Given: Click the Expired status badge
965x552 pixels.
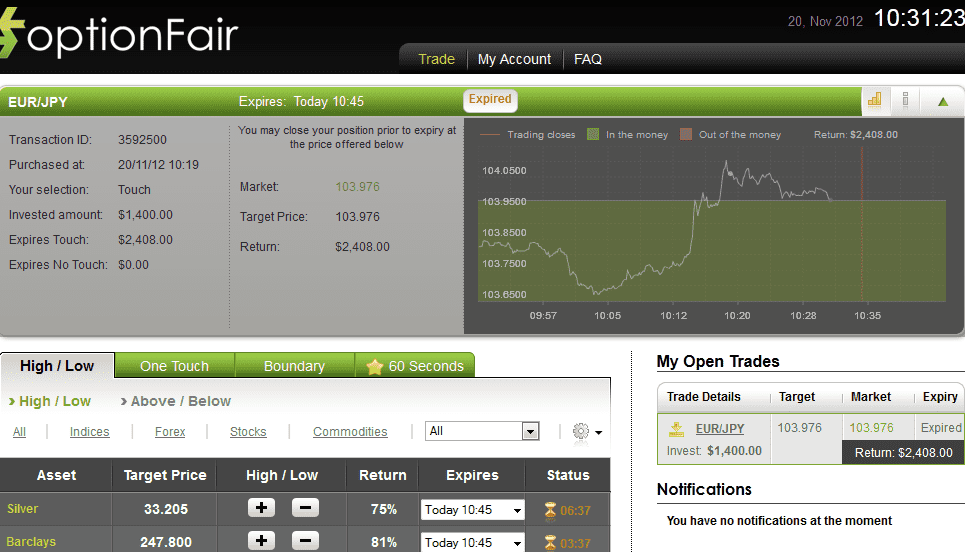Looking at the screenshot, I should [490, 99].
